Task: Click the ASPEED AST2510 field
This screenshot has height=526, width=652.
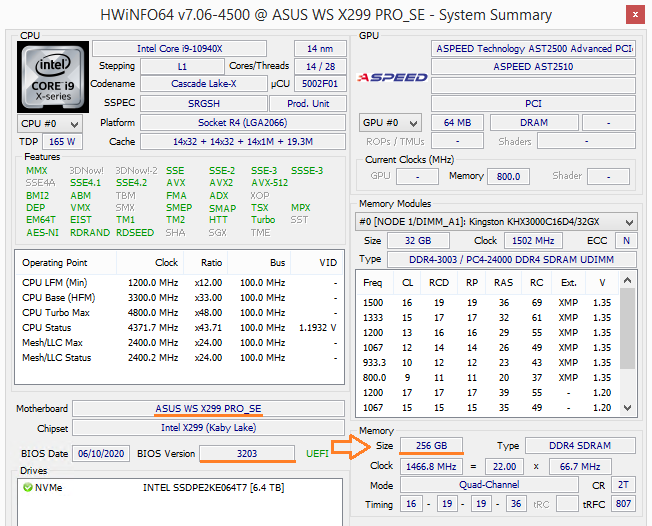Action: click(x=533, y=67)
